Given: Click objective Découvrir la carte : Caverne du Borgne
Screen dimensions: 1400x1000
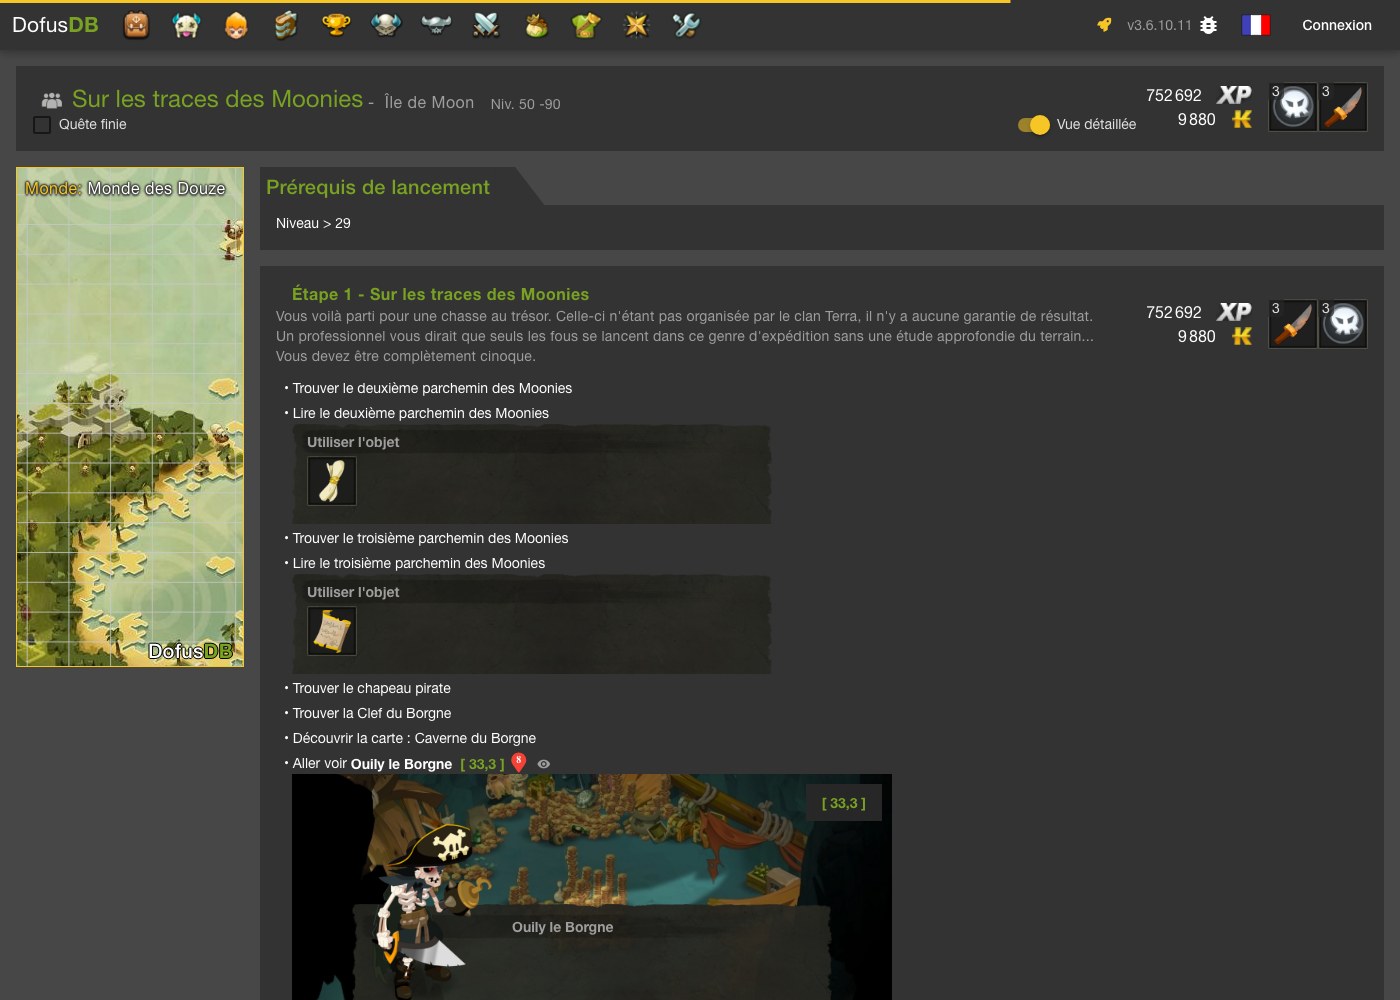Looking at the screenshot, I should click(x=414, y=738).
